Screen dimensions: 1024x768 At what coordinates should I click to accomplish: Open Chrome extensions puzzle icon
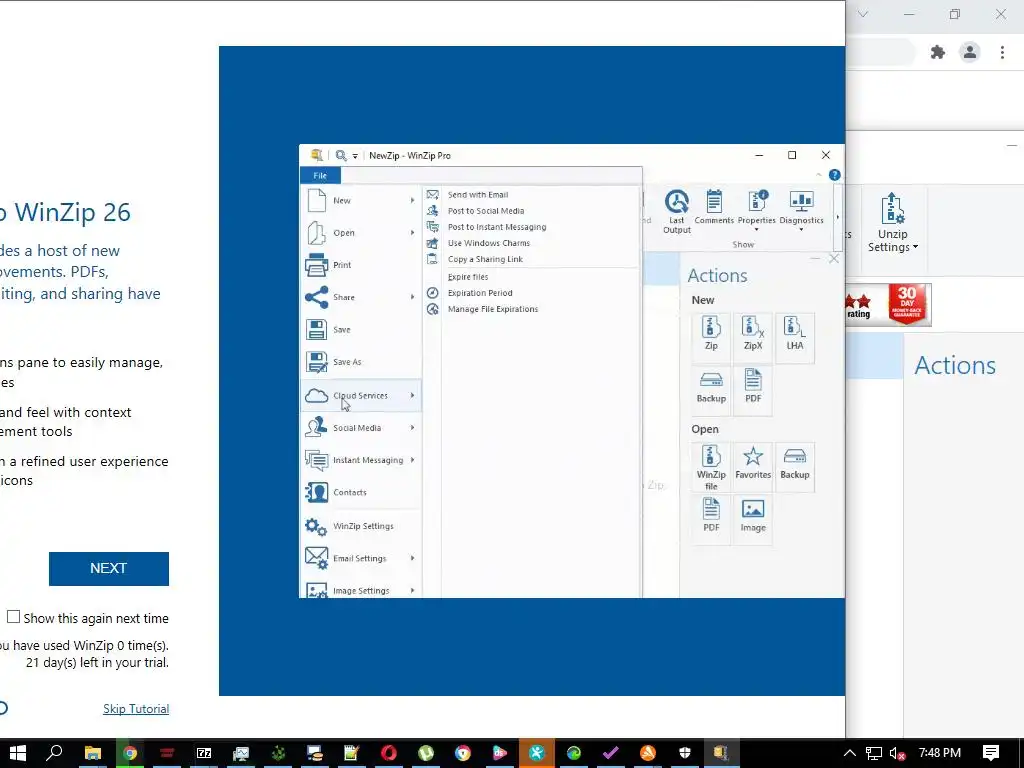pyautogui.click(x=938, y=52)
